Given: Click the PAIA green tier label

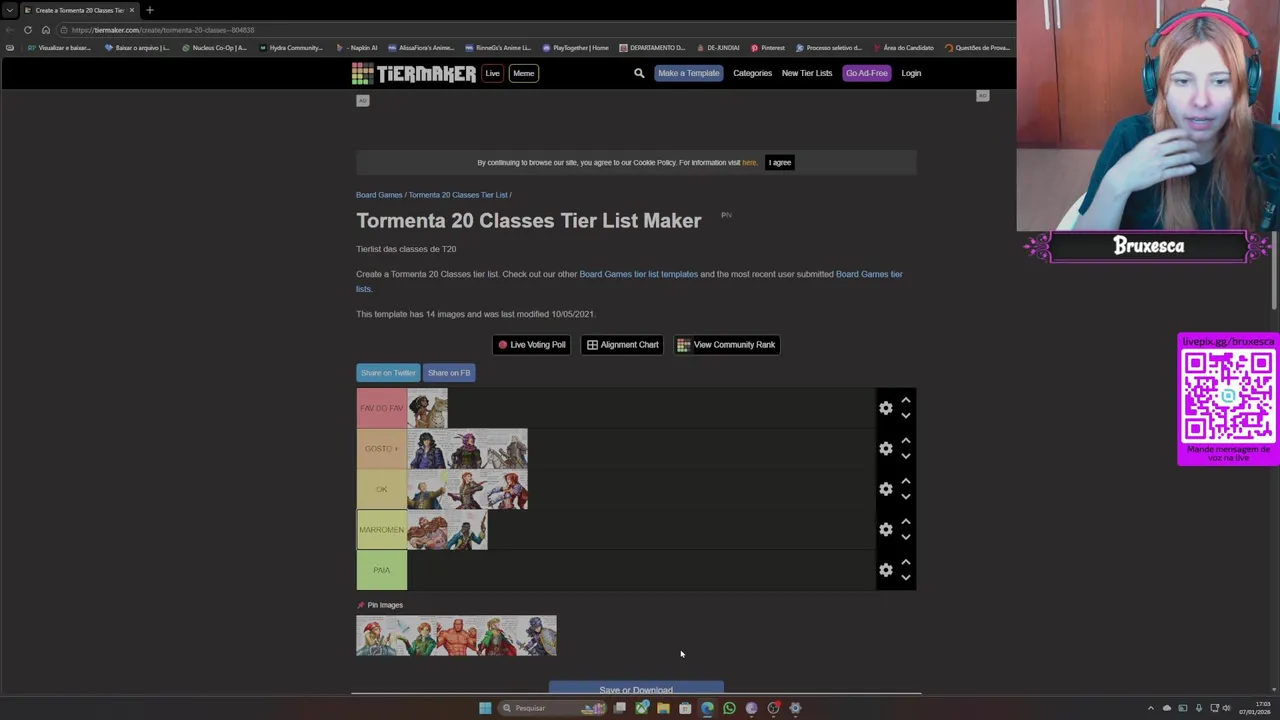Looking at the screenshot, I should point(381,570).
